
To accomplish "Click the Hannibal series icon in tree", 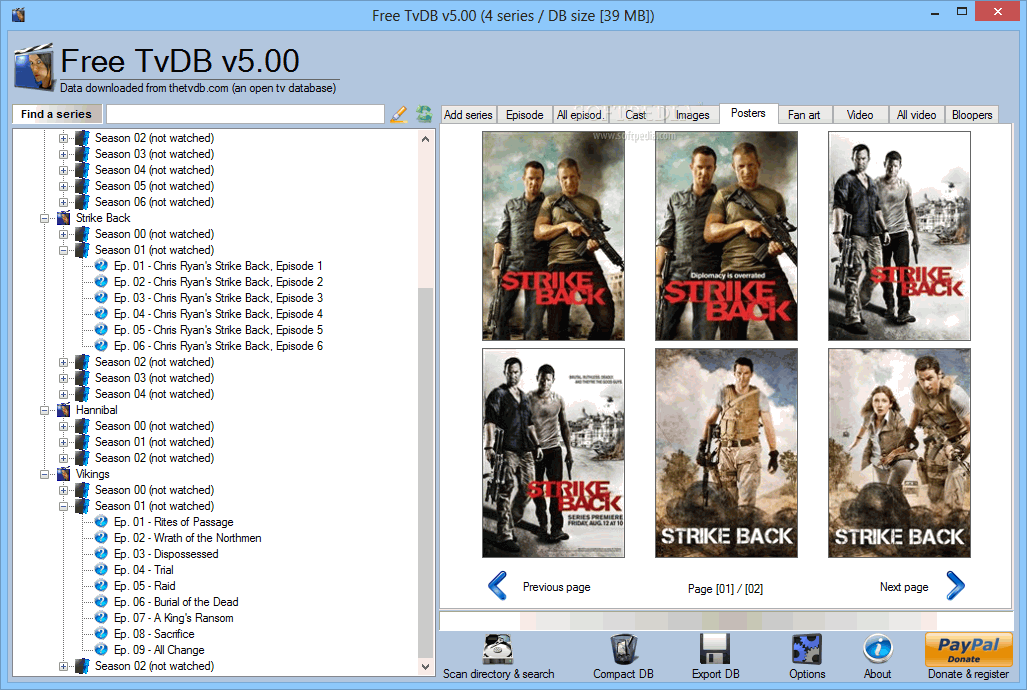I will 64,410.
